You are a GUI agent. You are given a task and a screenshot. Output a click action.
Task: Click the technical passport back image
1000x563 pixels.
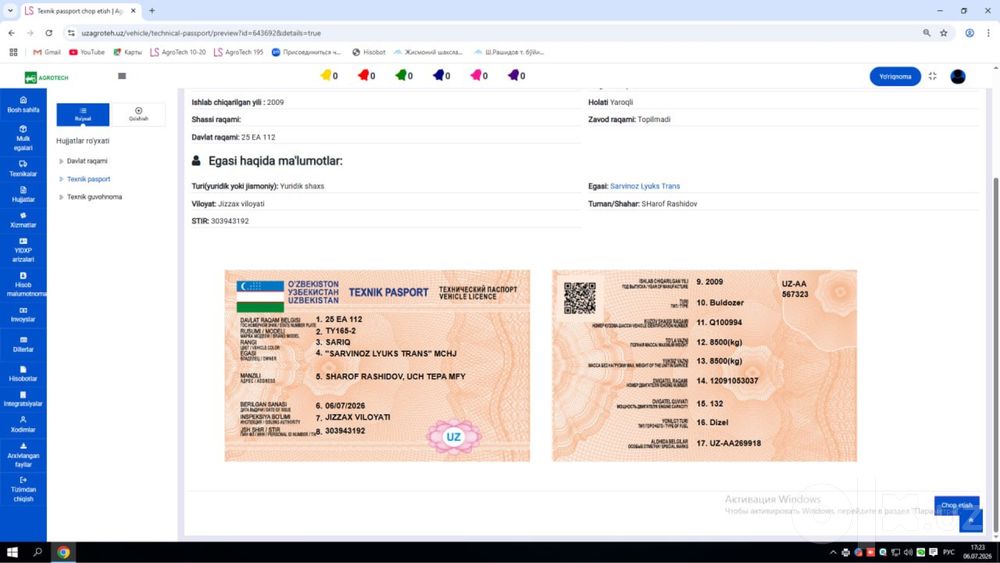coord(704,365)
